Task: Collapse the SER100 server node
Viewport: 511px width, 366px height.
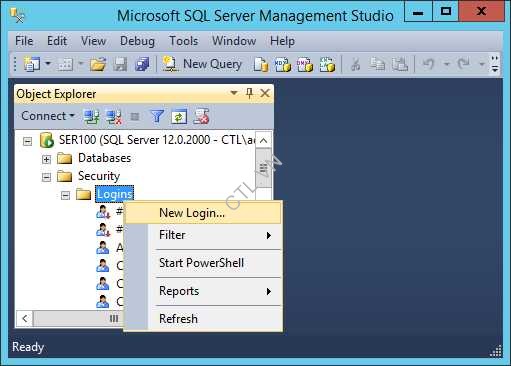Action: 27,141
